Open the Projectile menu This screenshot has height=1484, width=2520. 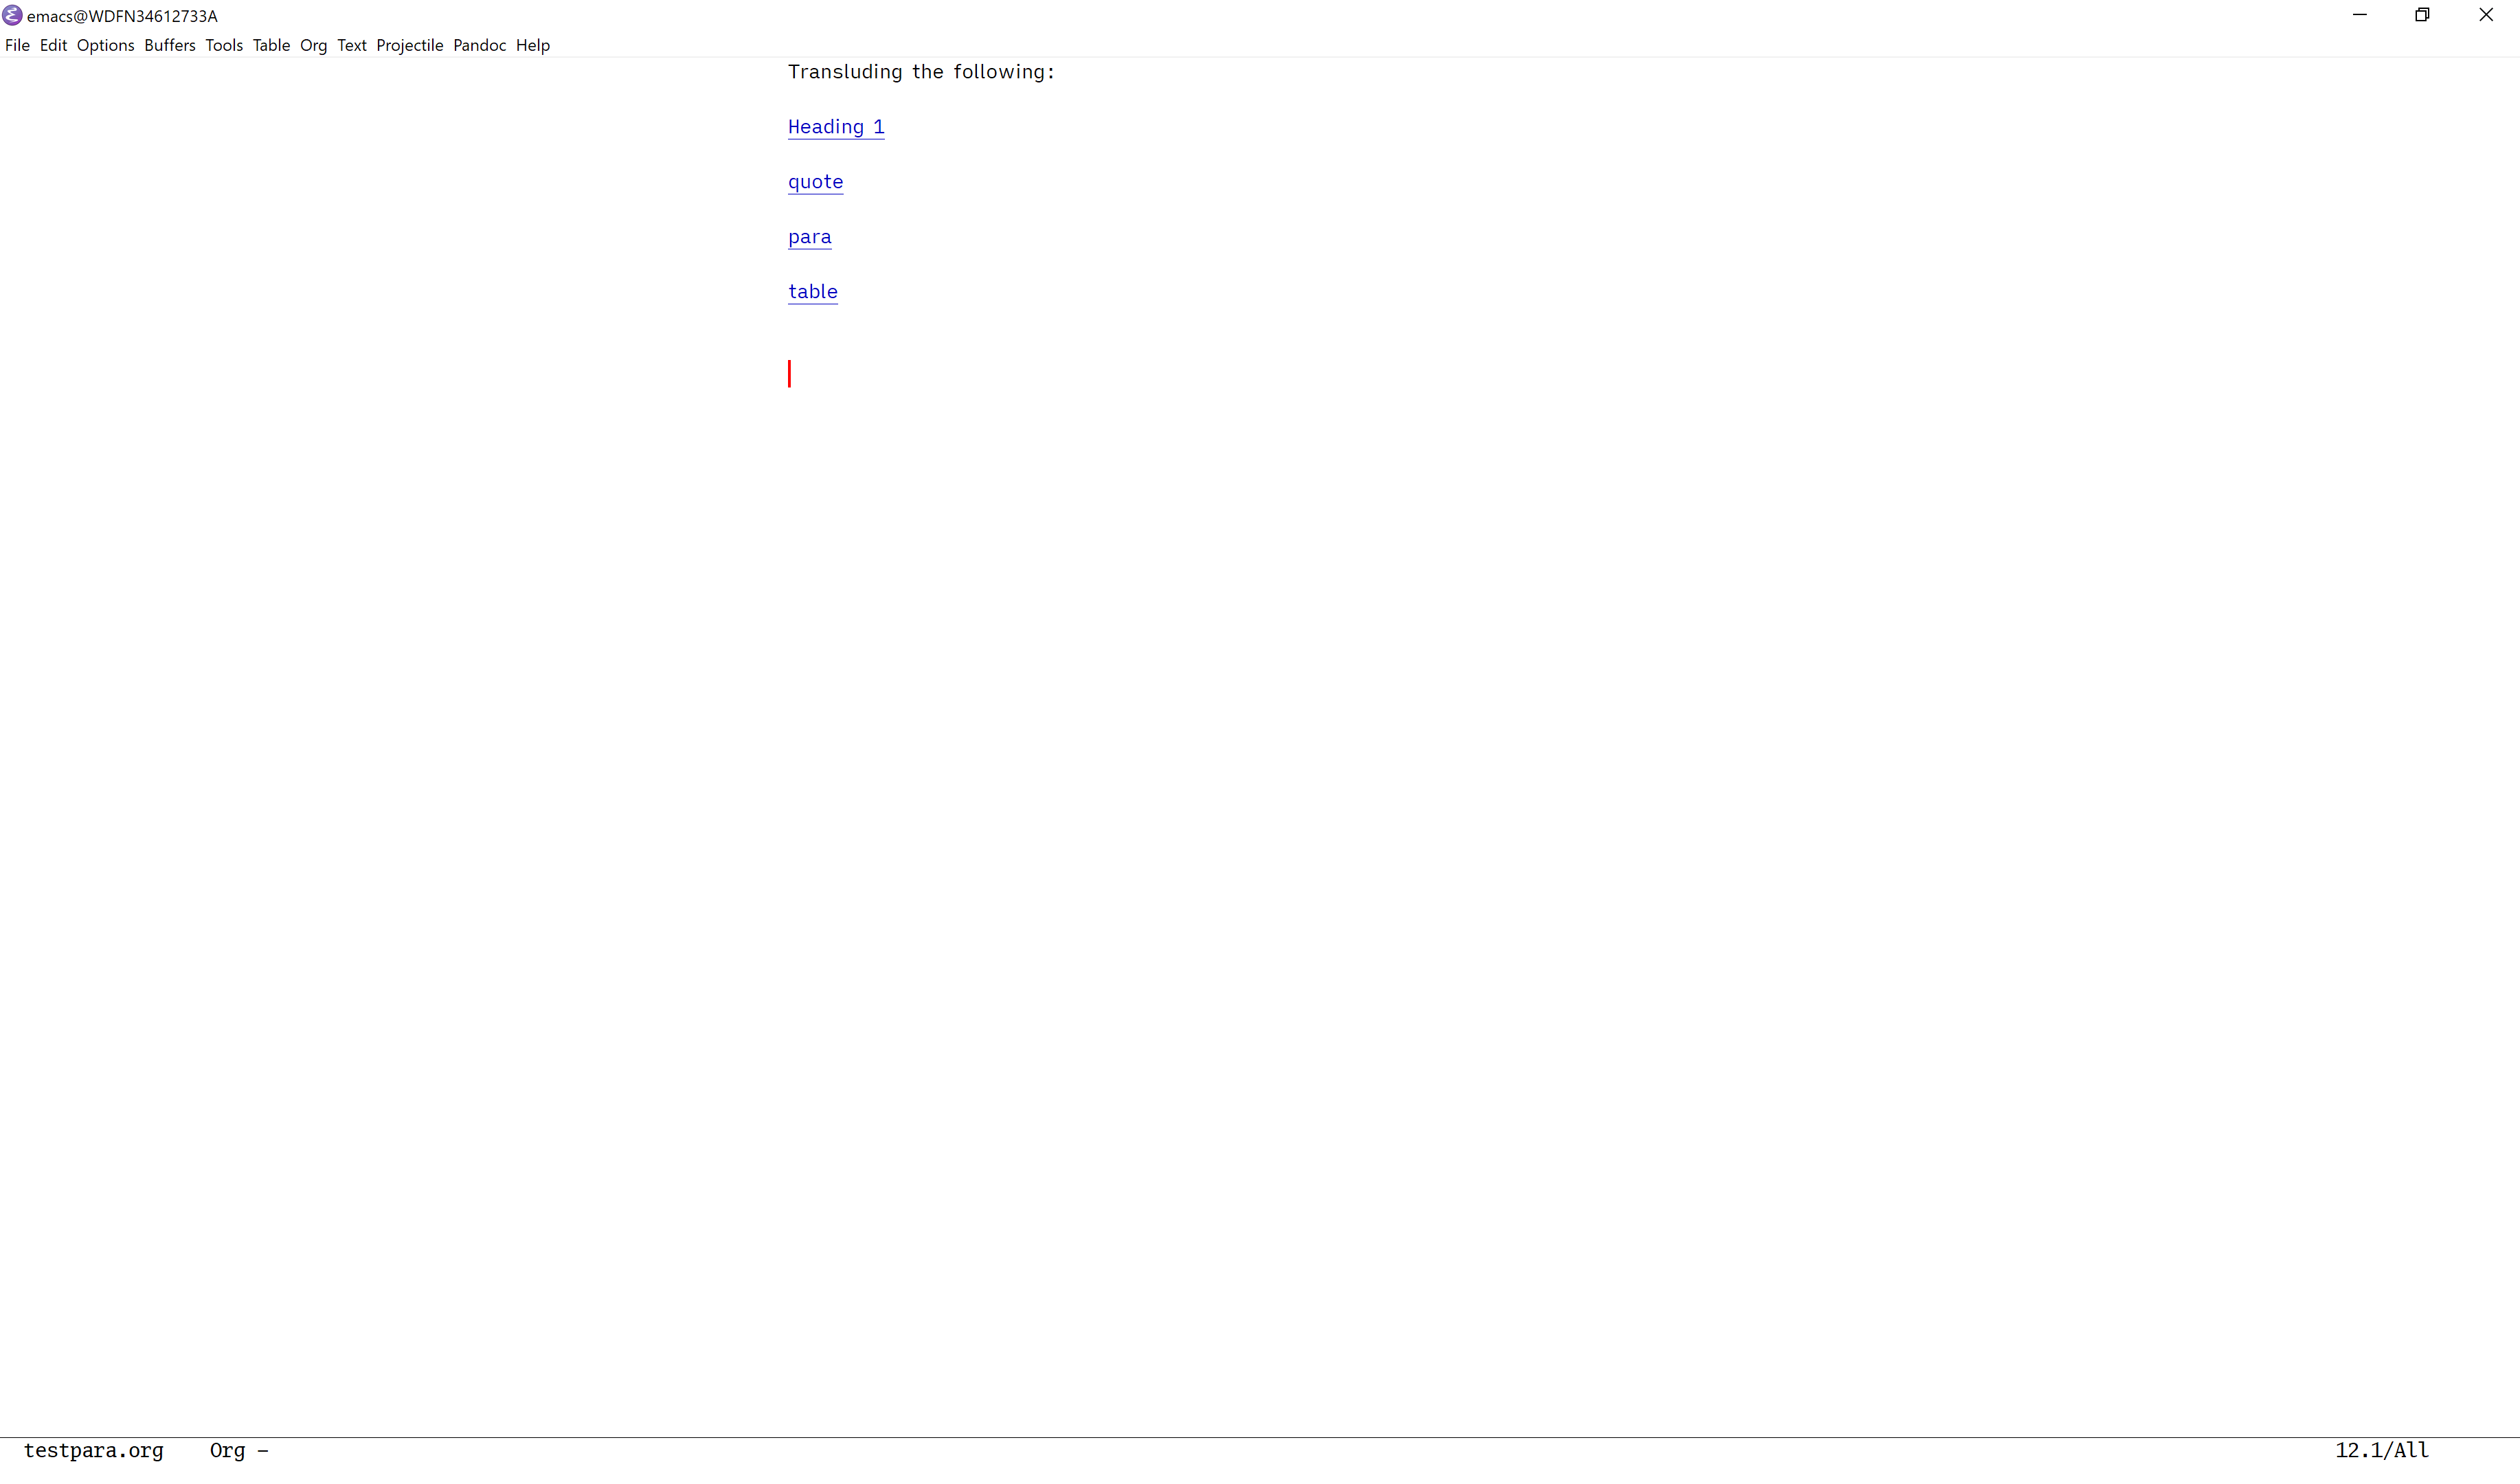tap(409, 45)
